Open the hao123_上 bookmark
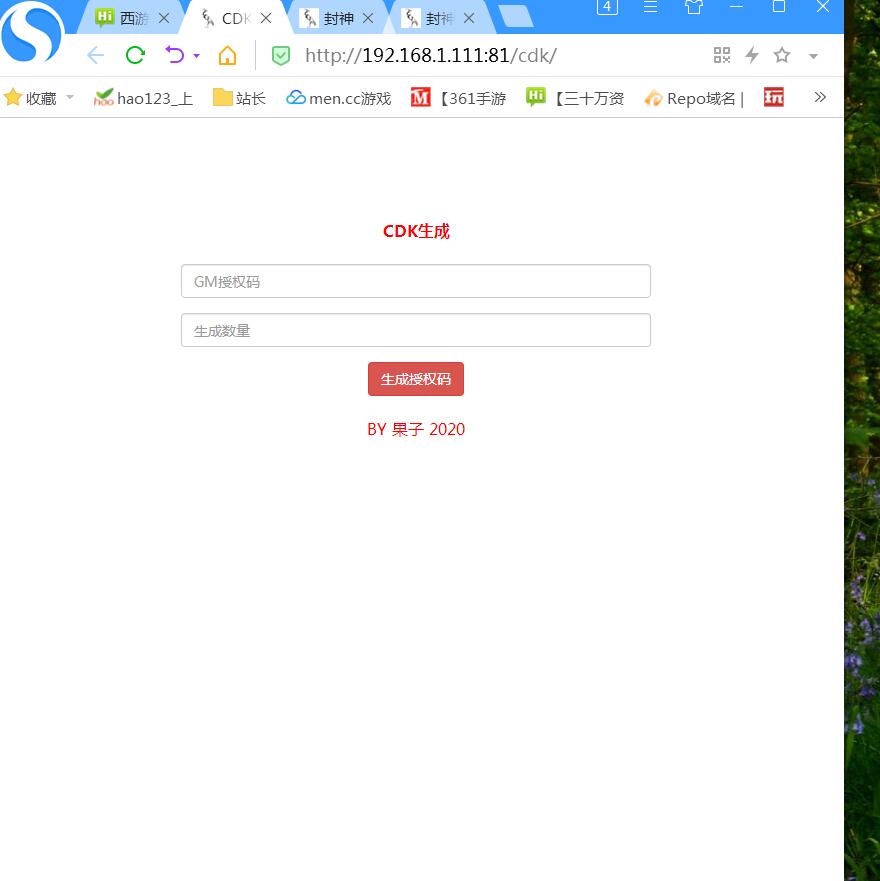The height and width of the screenshot is (881, 880). point(143,98)
